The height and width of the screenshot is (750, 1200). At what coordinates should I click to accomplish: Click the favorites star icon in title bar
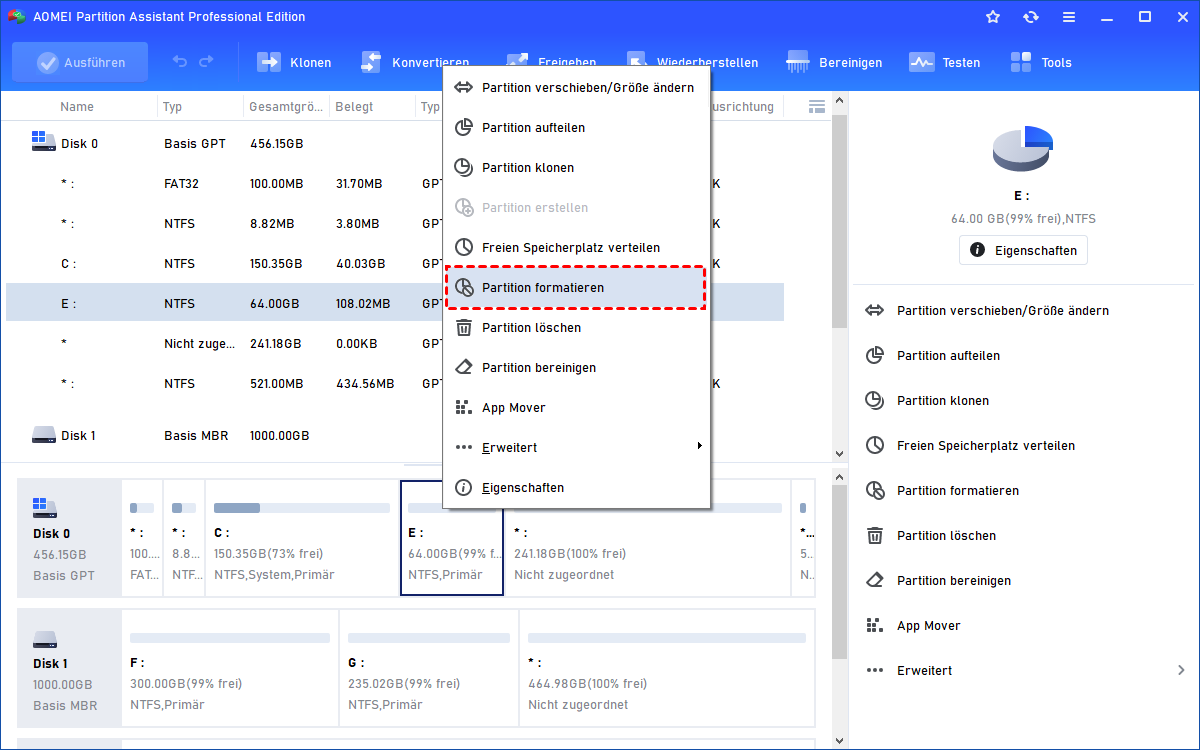coord(993,17)
